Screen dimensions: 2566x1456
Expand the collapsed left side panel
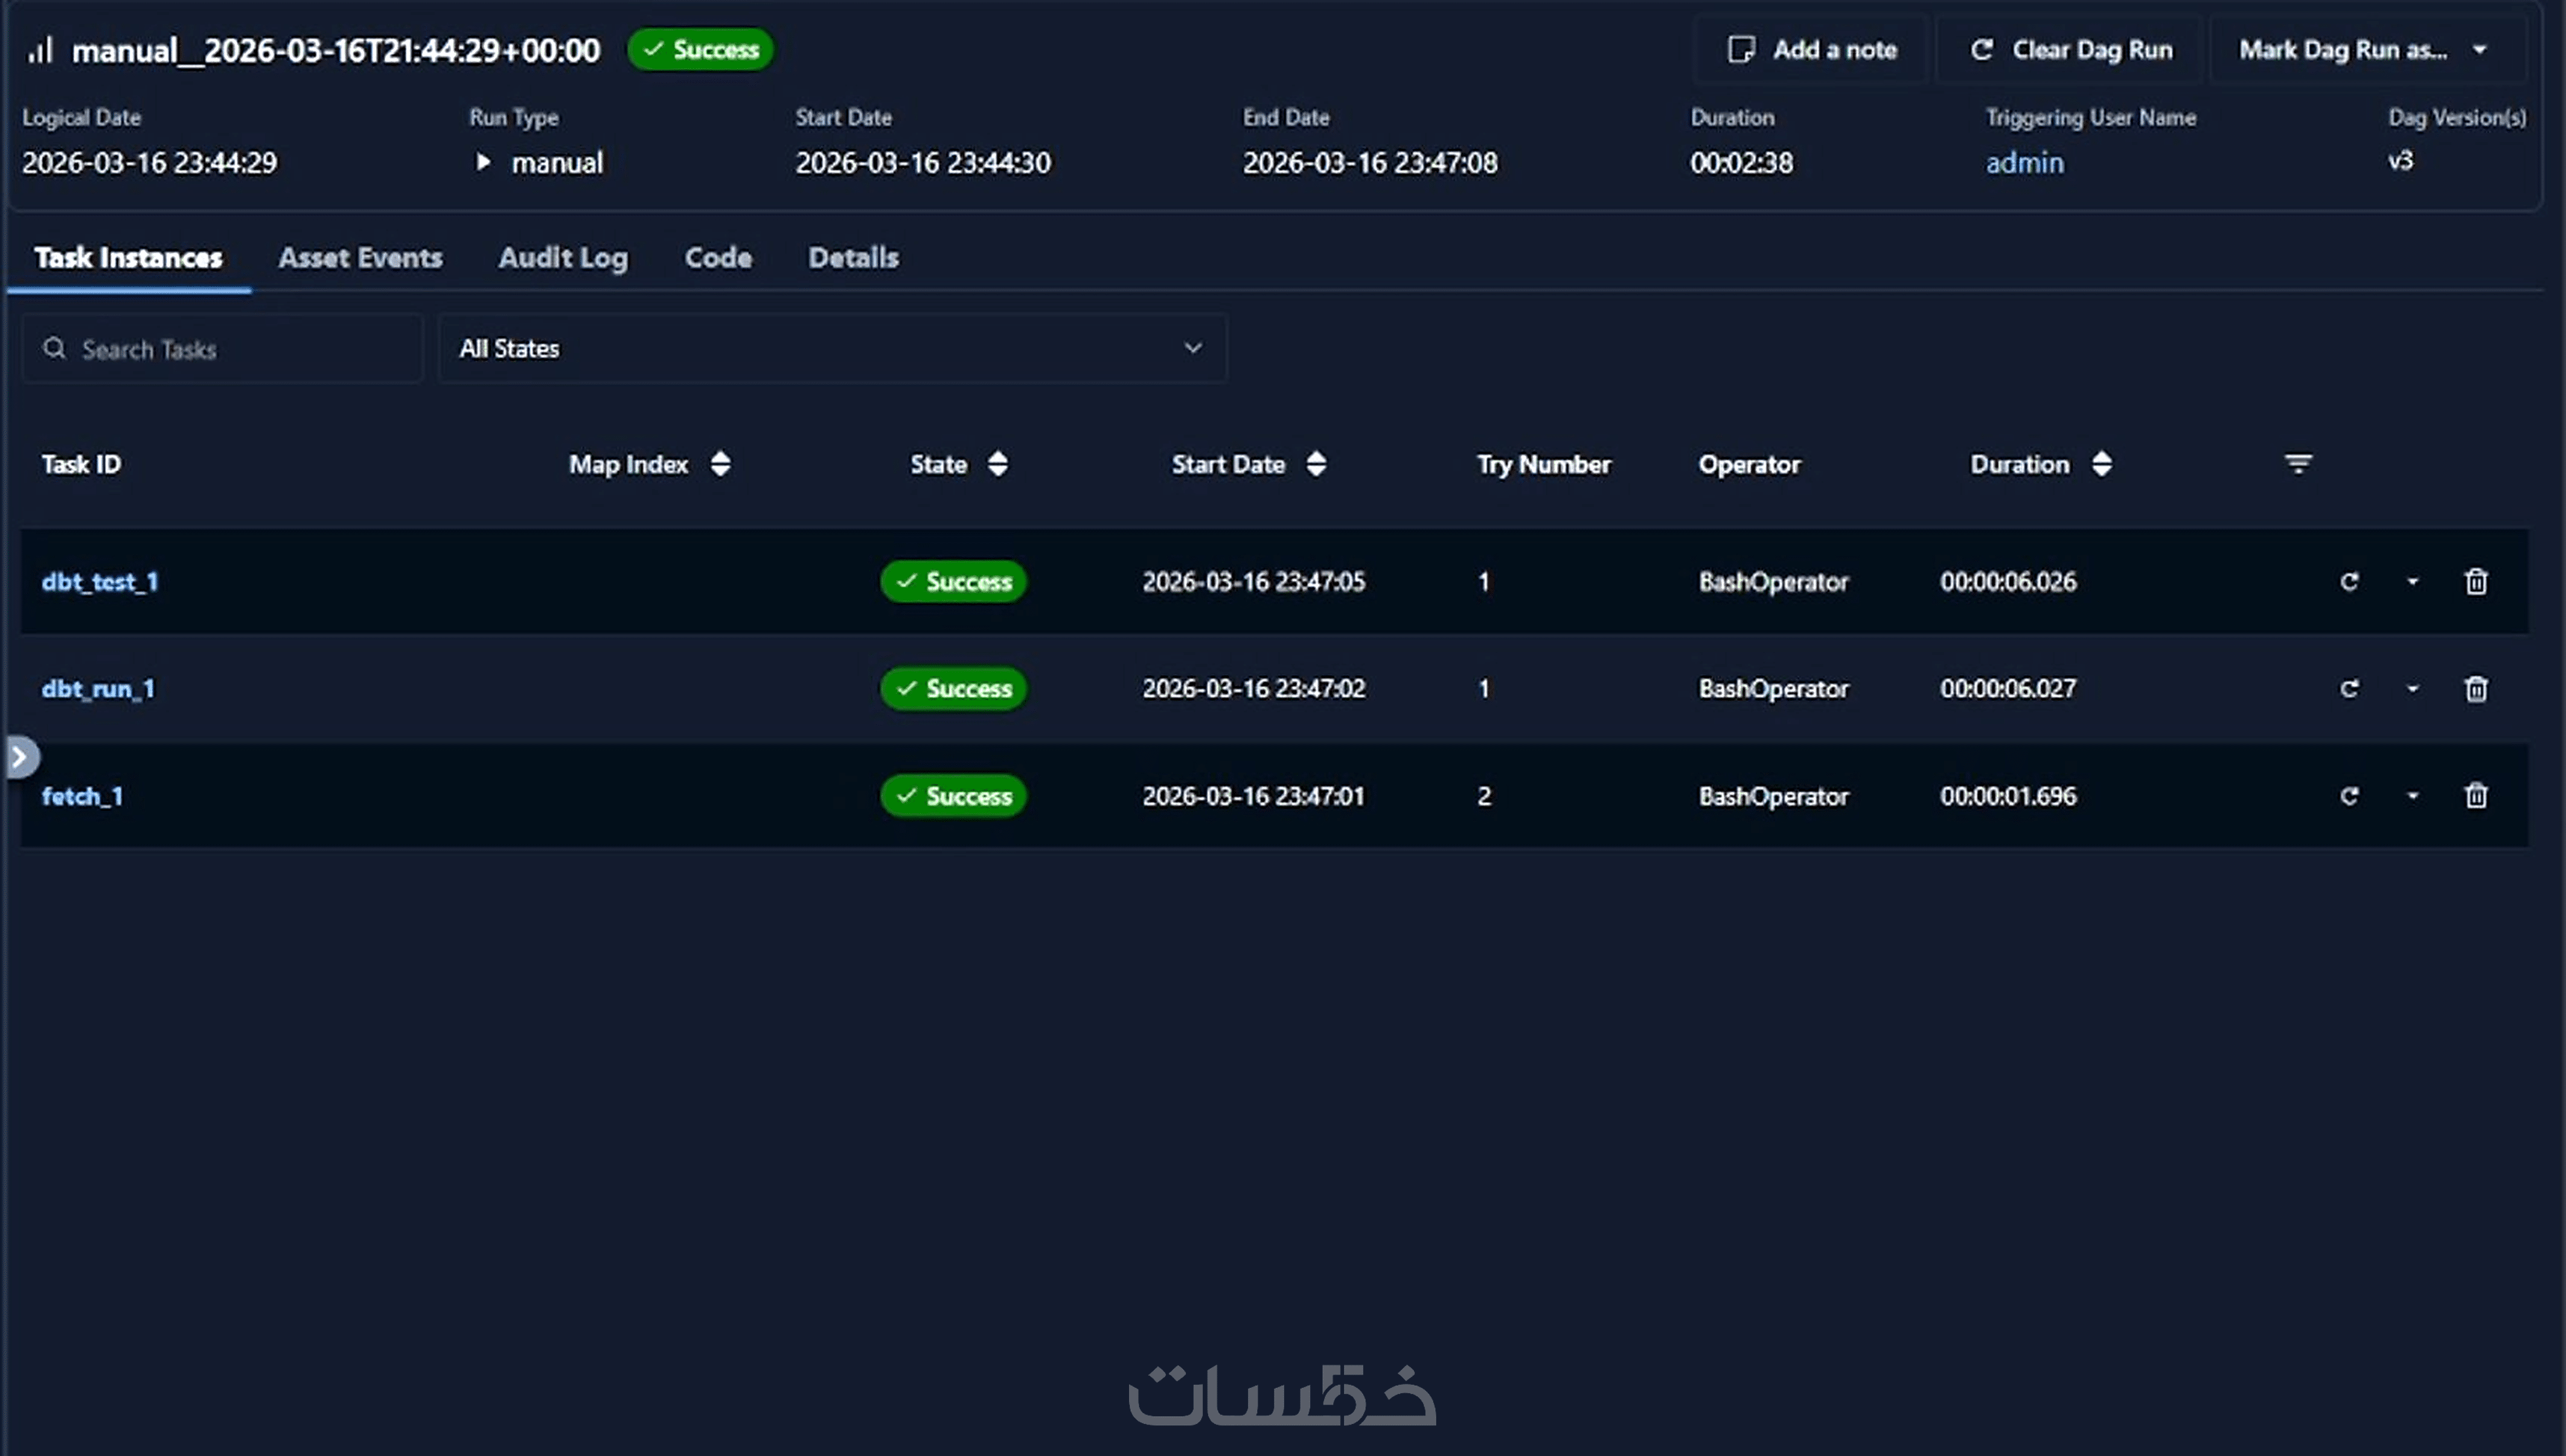pos(20,757)
